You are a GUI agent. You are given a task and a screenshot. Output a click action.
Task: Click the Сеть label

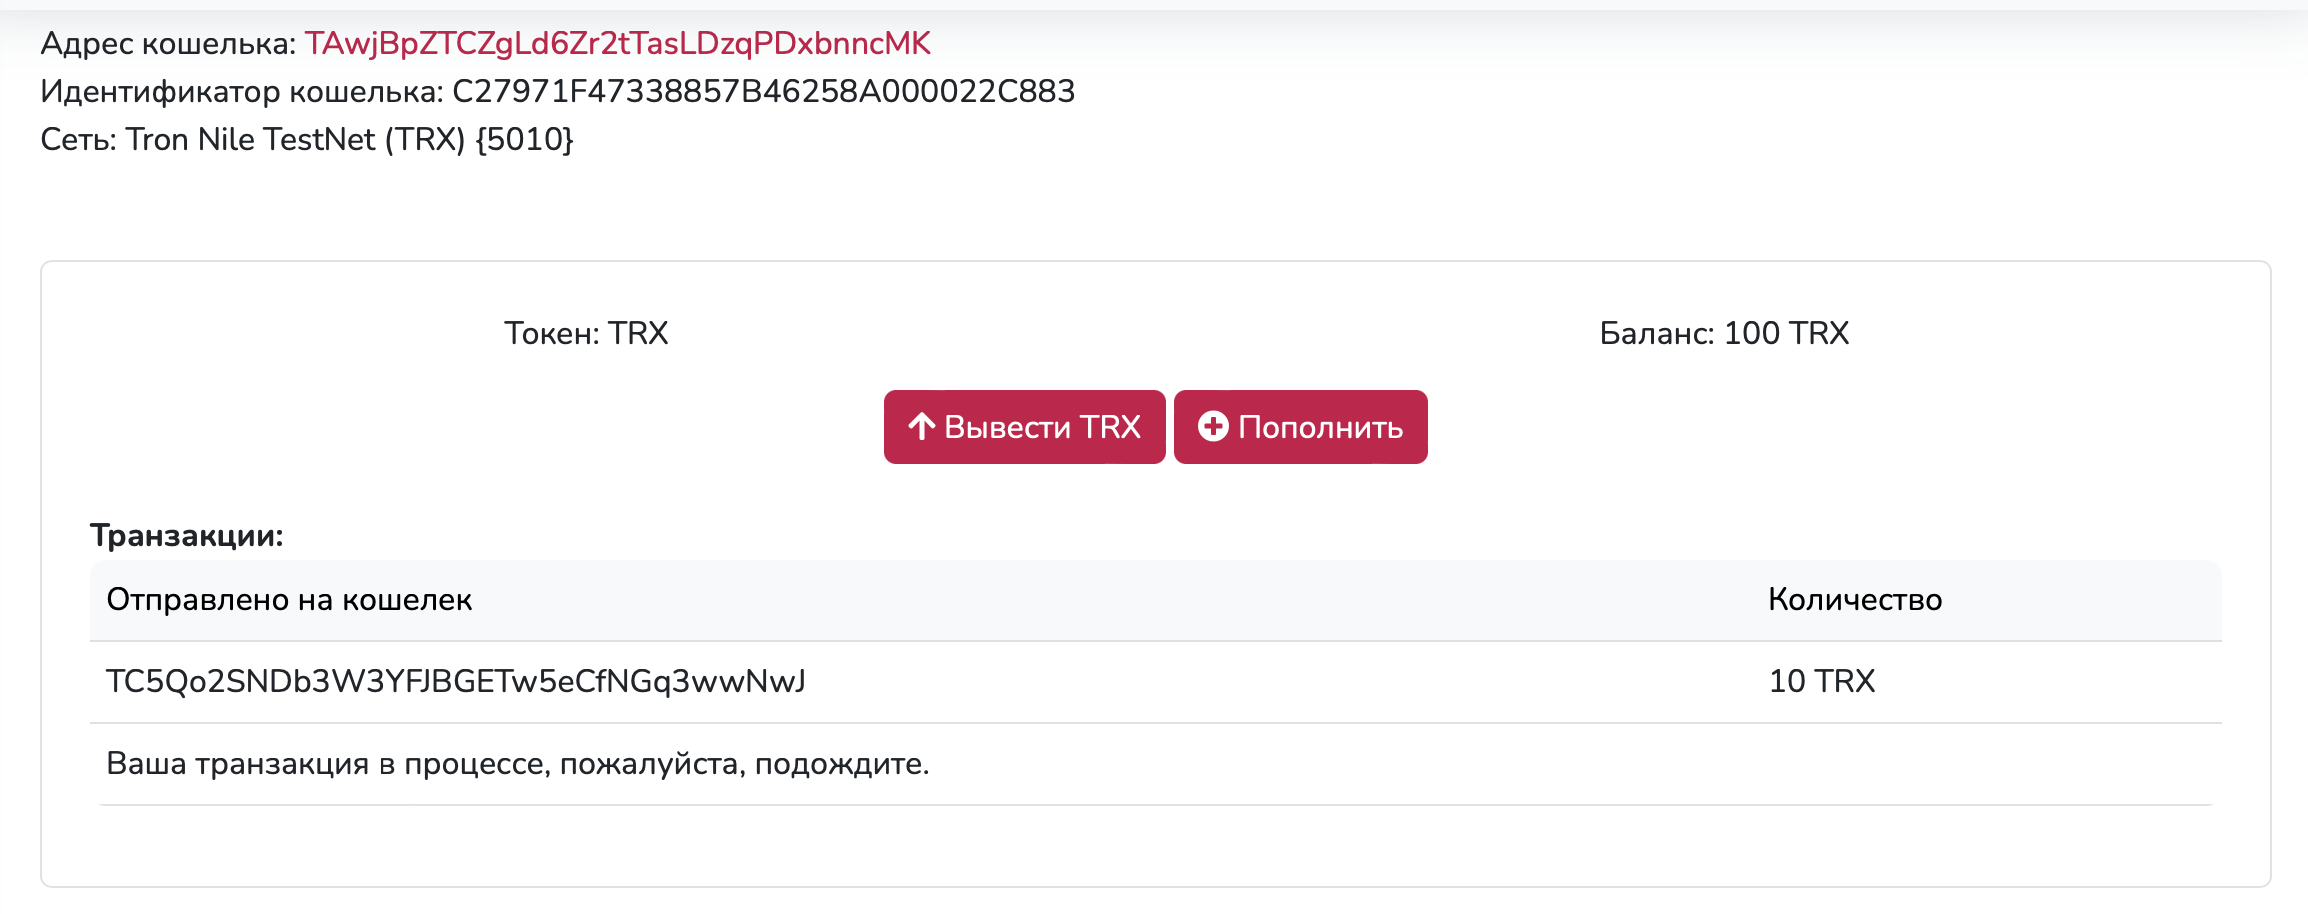click(79, 139)
